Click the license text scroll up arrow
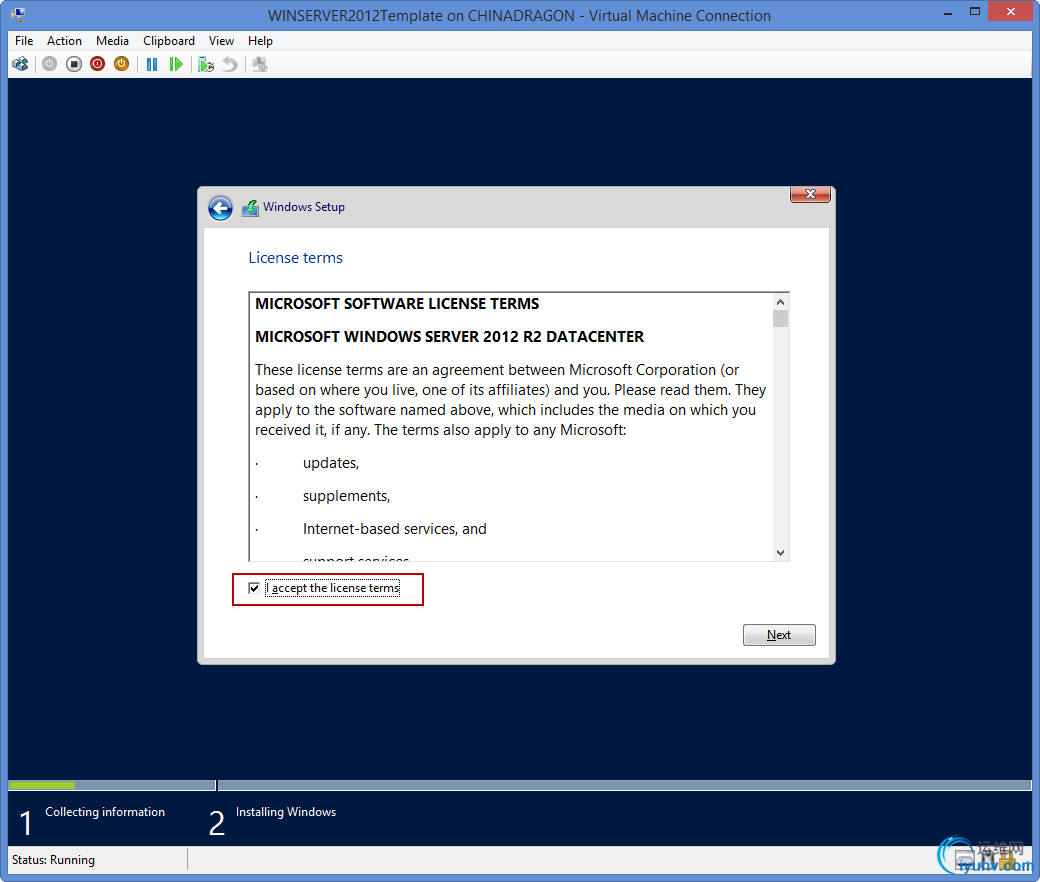 point(781,302)
